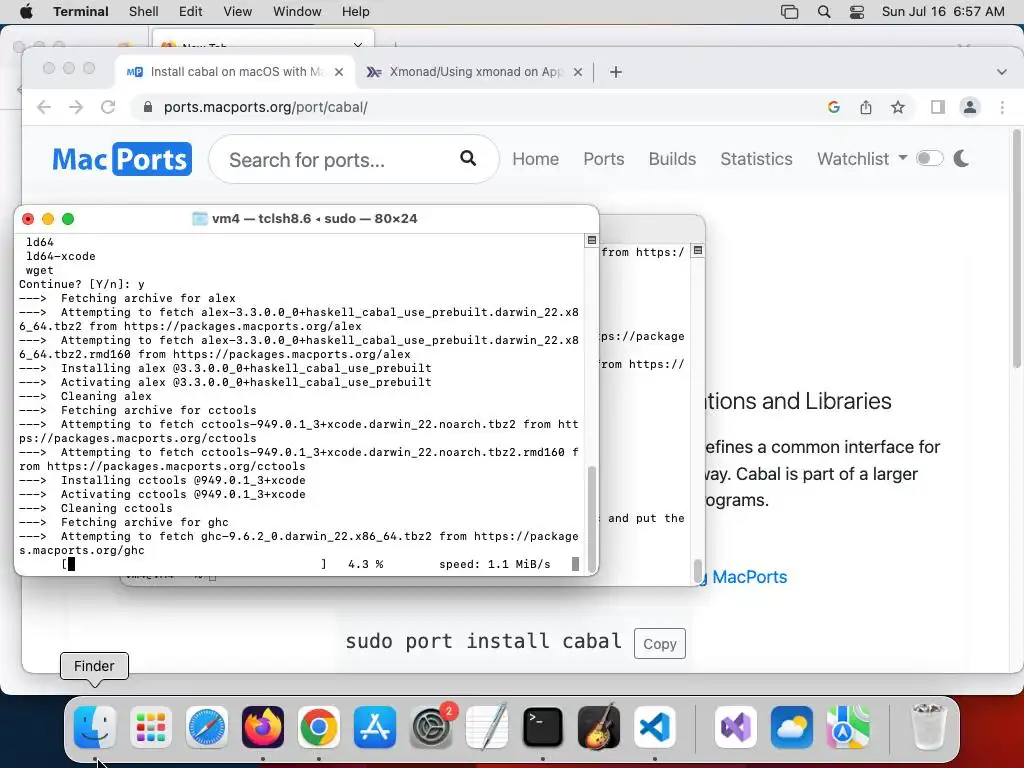Go to the Ports link
This screenshot has width=1024, height=768.
(x=604, y=159)
